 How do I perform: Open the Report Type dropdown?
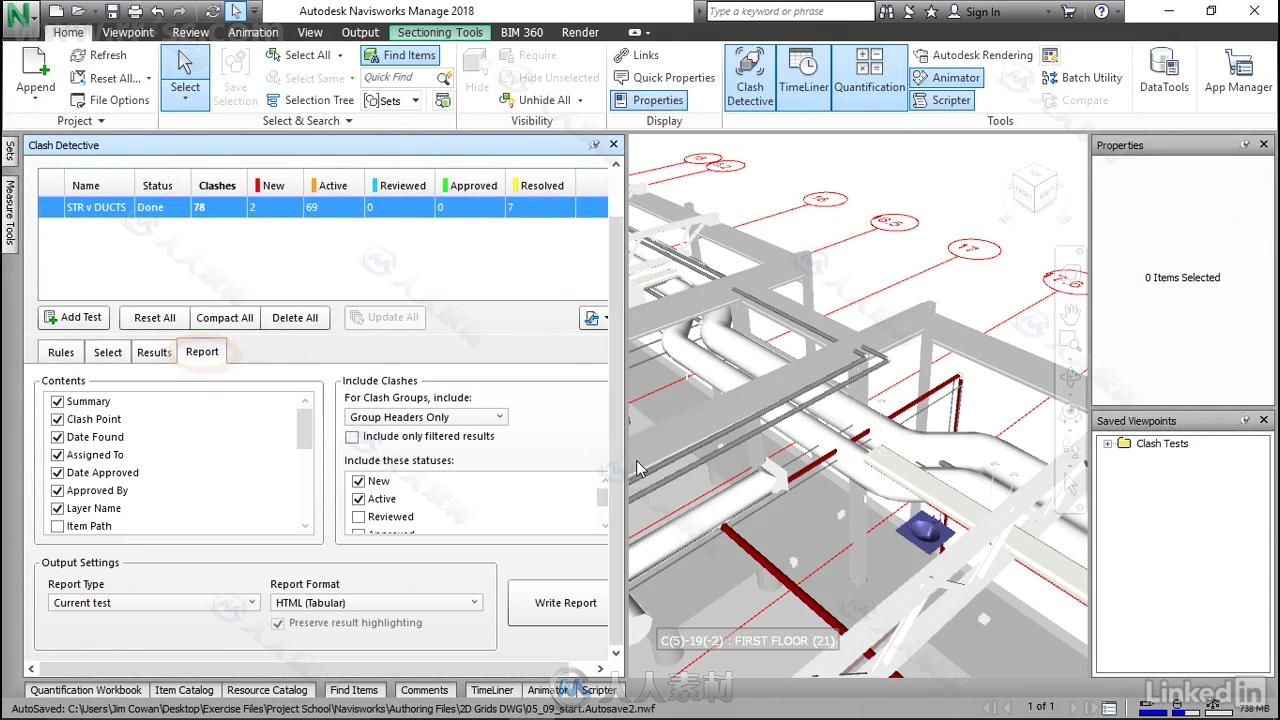tap(154, 603)
